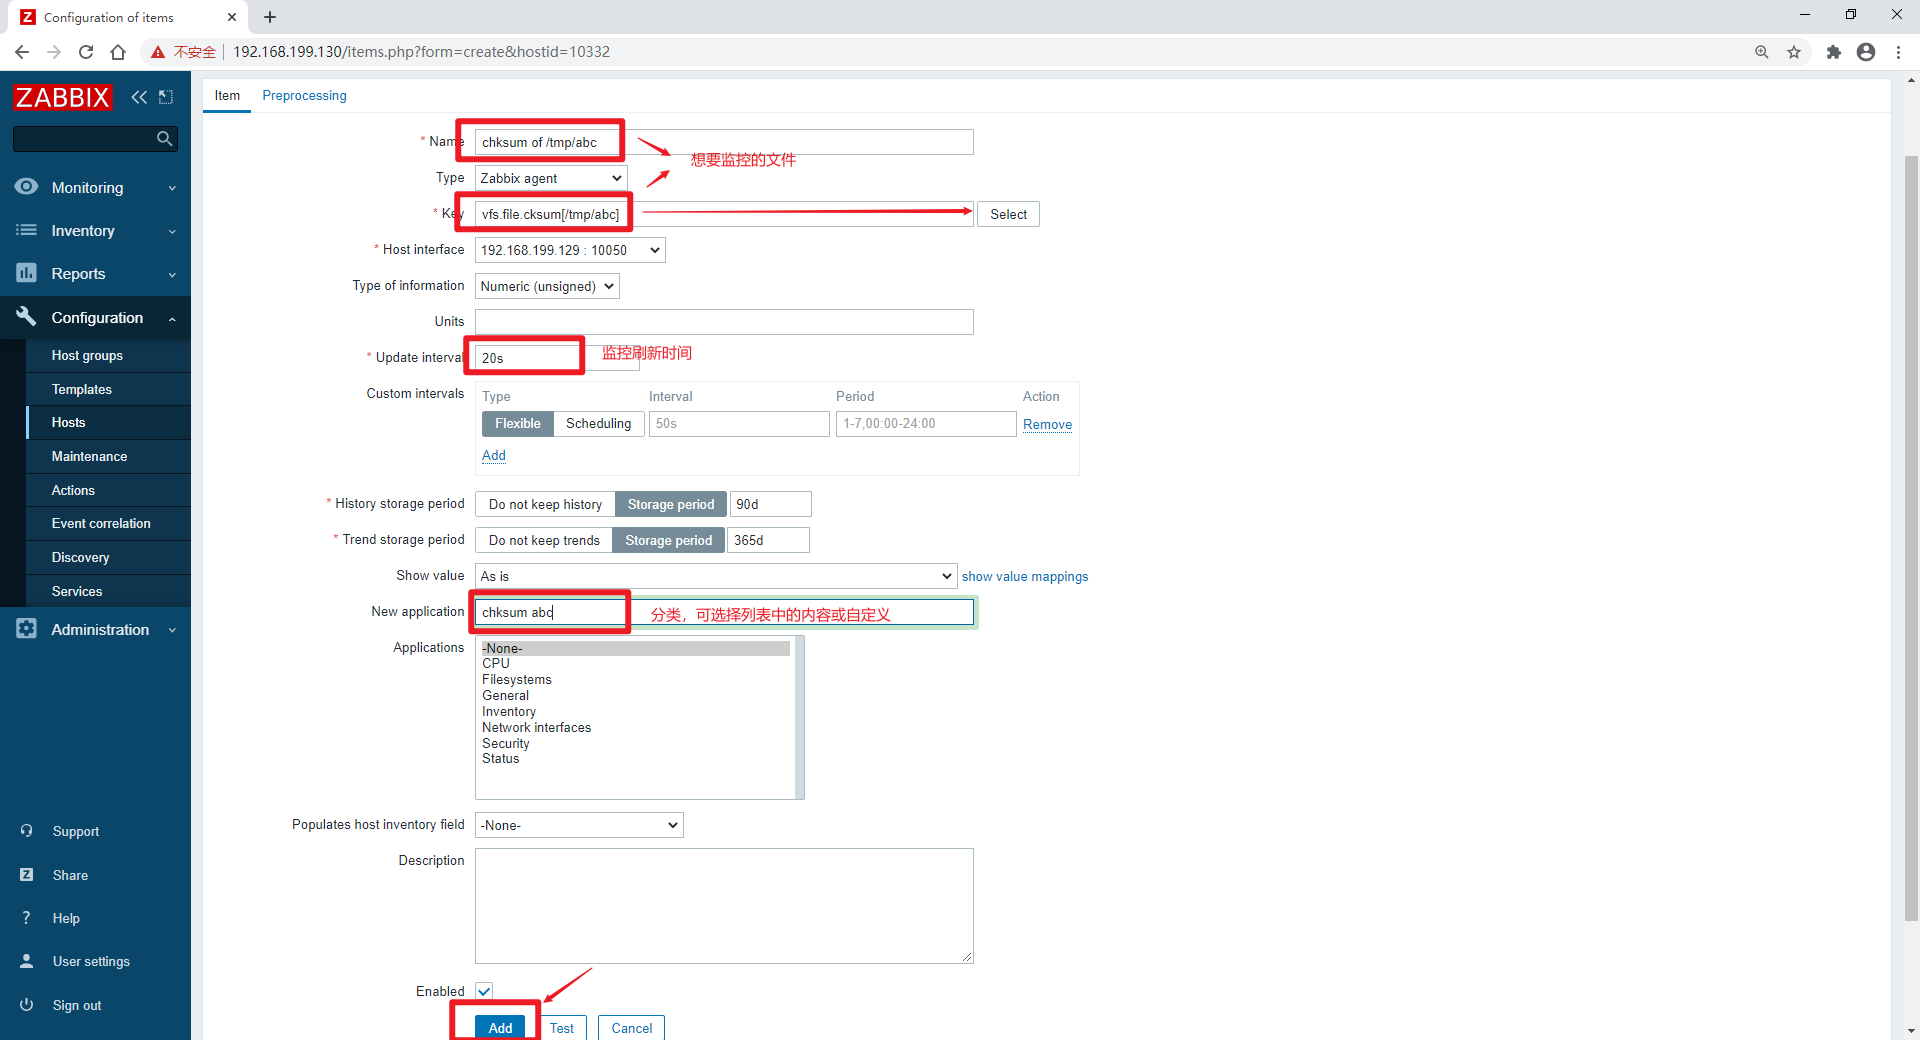1920x1040 pixels.
Task: Click the magnifier icon in sidebar search
Action: coord(165,139)
